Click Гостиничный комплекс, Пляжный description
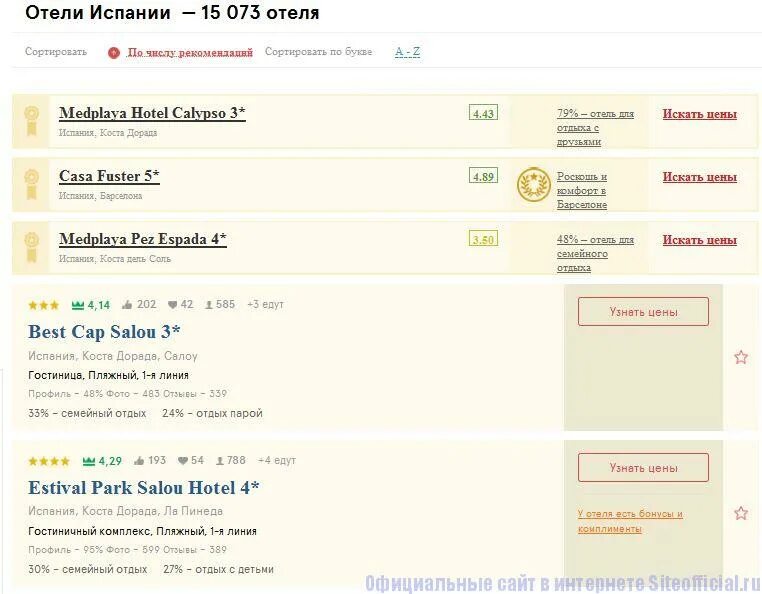 pyautogui.click(x=142, y=531)
